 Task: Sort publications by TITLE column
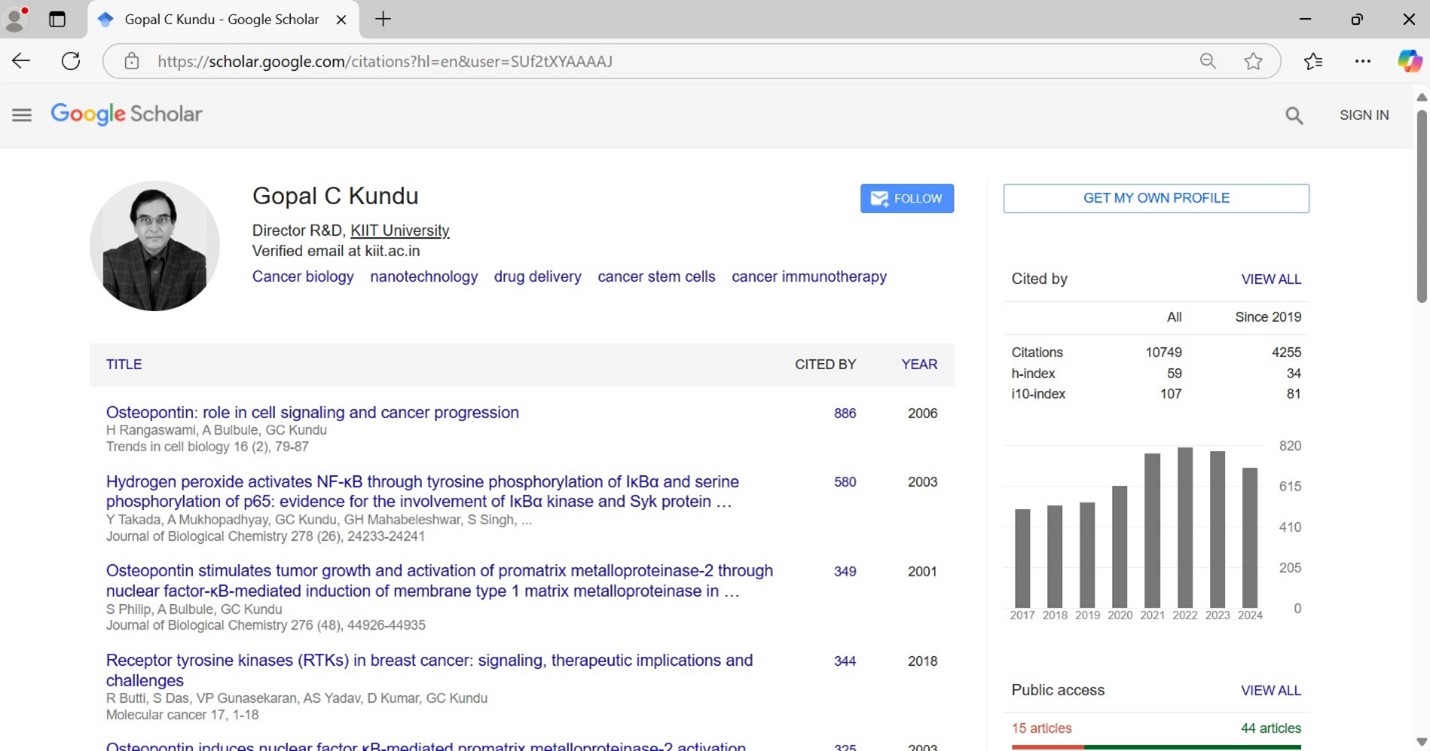click(124, 364)
